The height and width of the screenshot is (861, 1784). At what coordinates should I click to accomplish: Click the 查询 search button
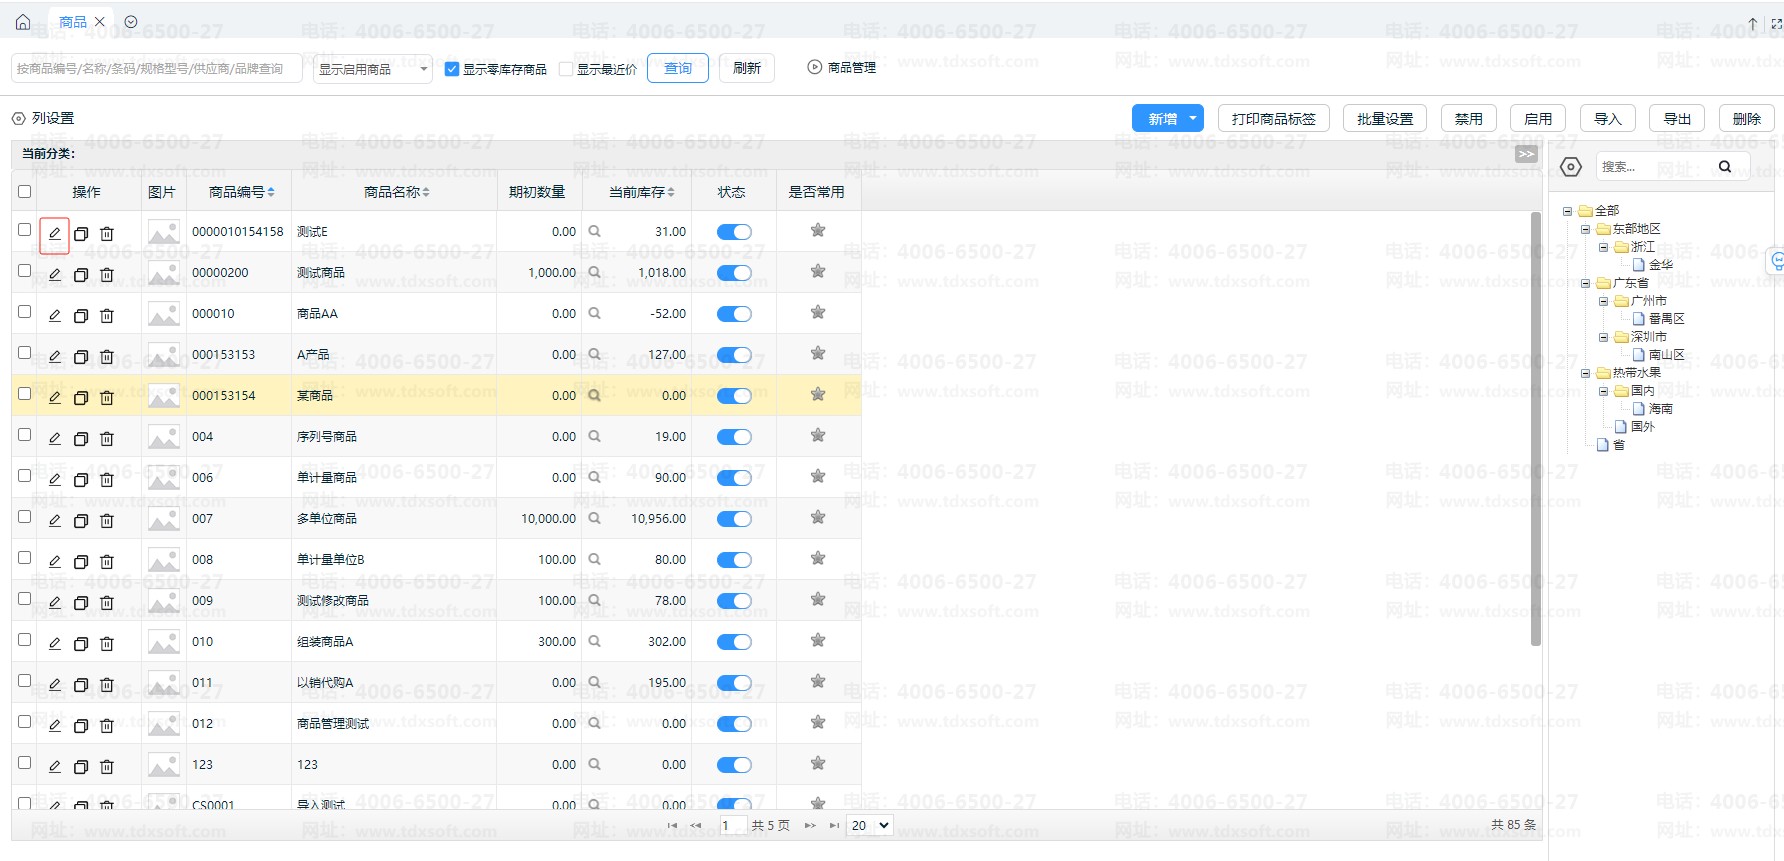pyautogui.click(x=678, y=68)
